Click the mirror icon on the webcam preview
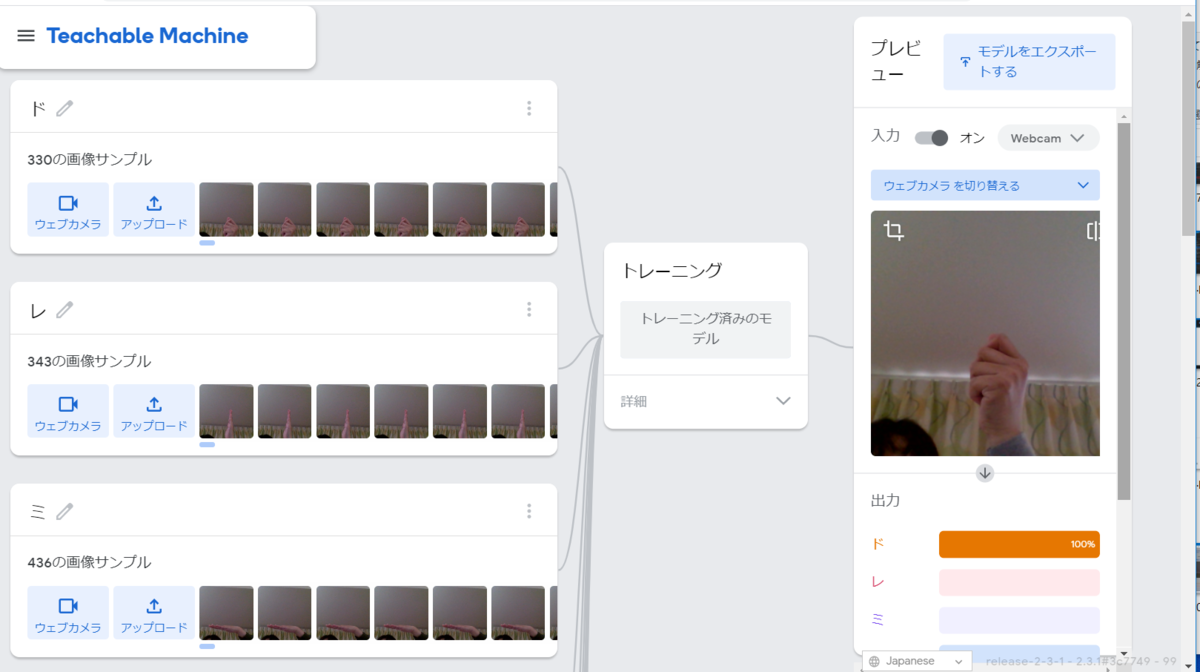The width and height of the screenshot is (1200, 672). pos(1090,229)
